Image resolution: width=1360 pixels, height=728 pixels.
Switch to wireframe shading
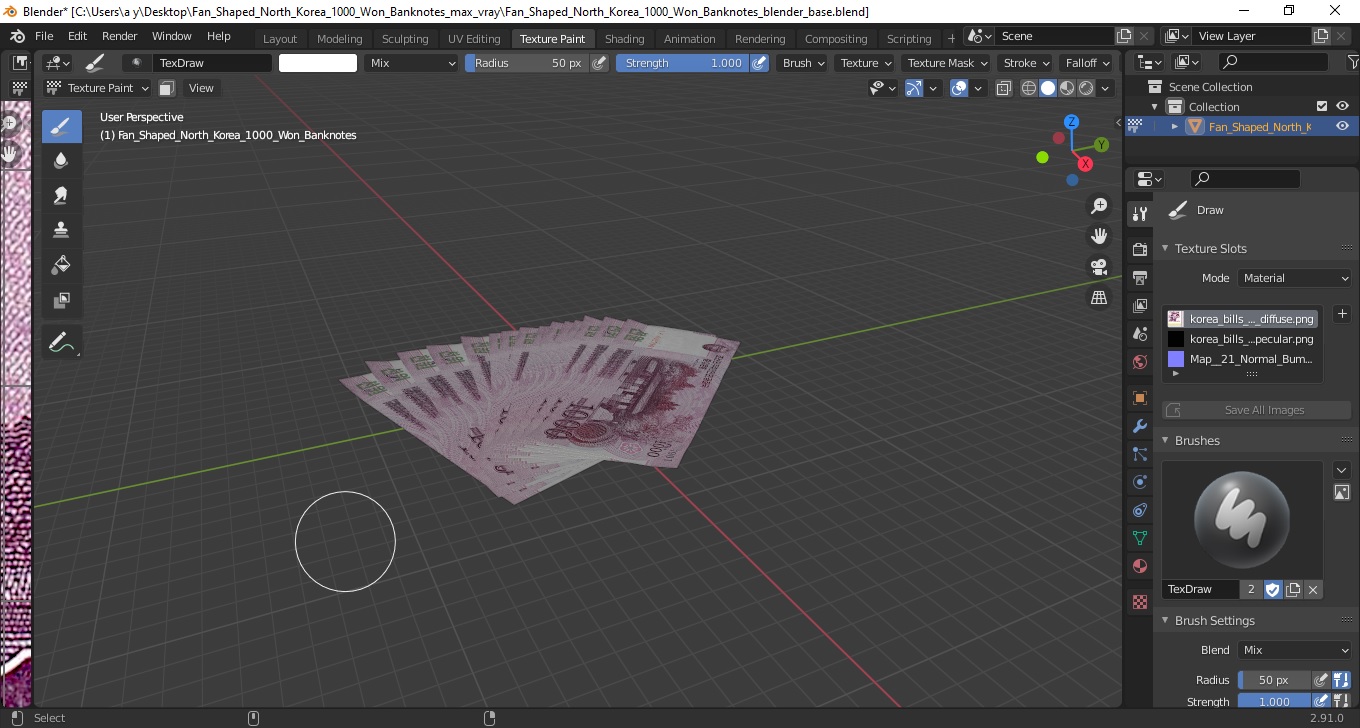[1029, 88]
